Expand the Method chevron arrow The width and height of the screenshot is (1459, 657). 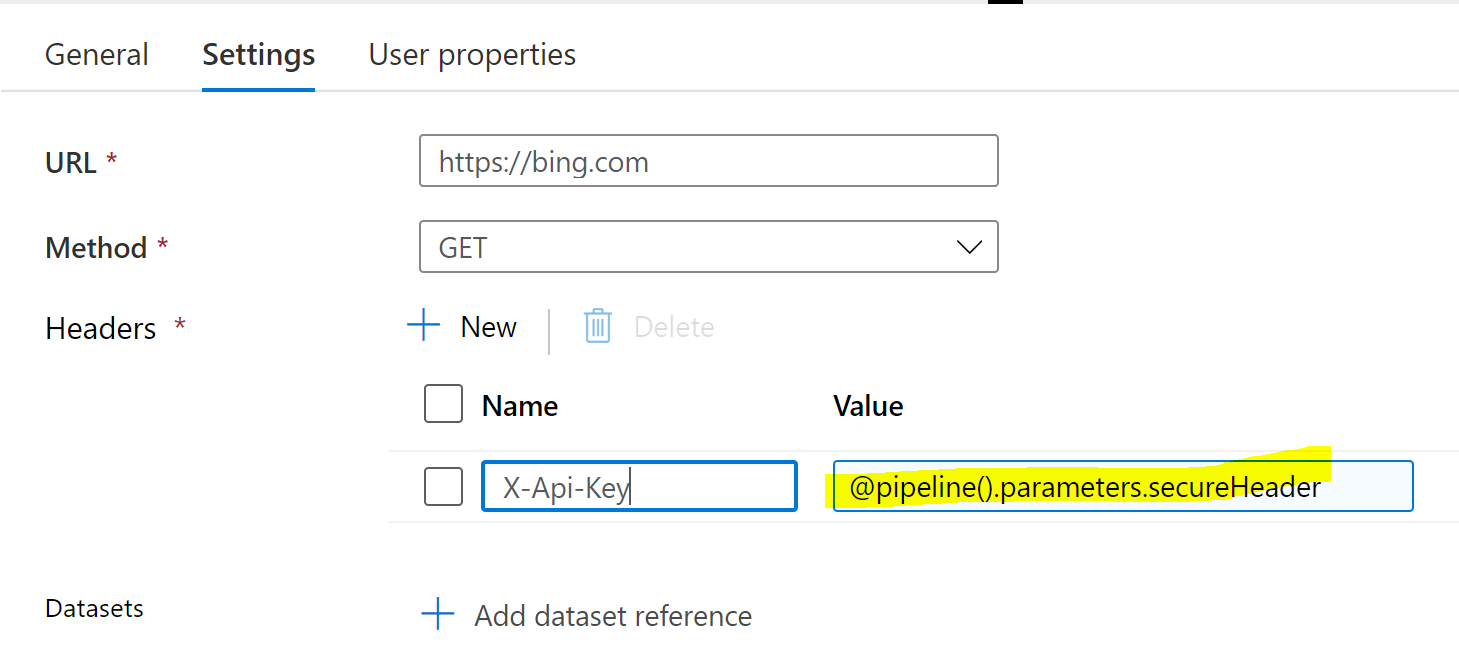coord(969,247)
